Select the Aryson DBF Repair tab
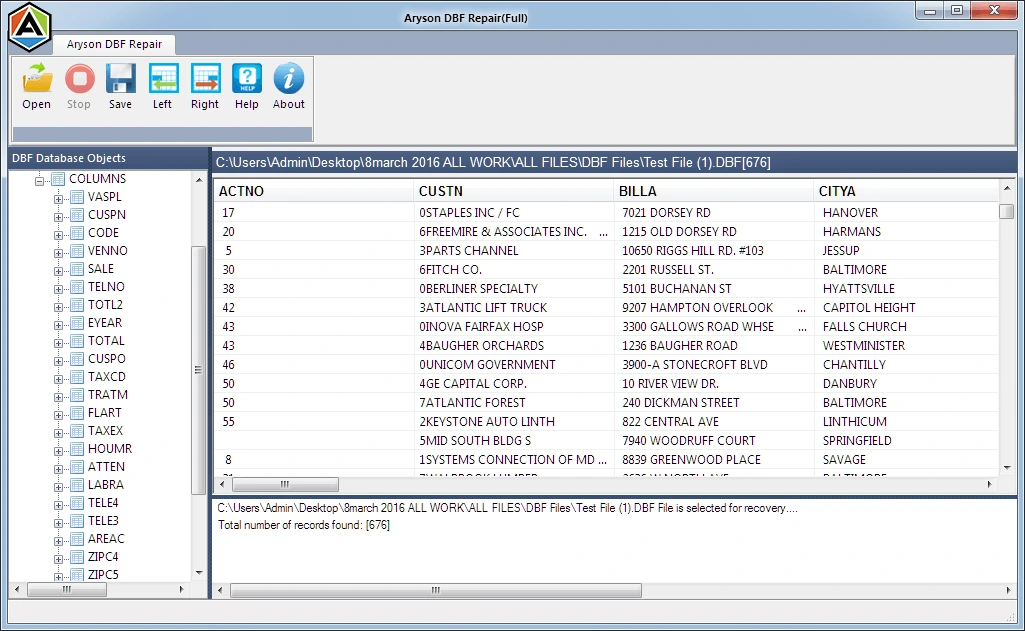This screenshot has height=631, width=1025. click(114, 44)
